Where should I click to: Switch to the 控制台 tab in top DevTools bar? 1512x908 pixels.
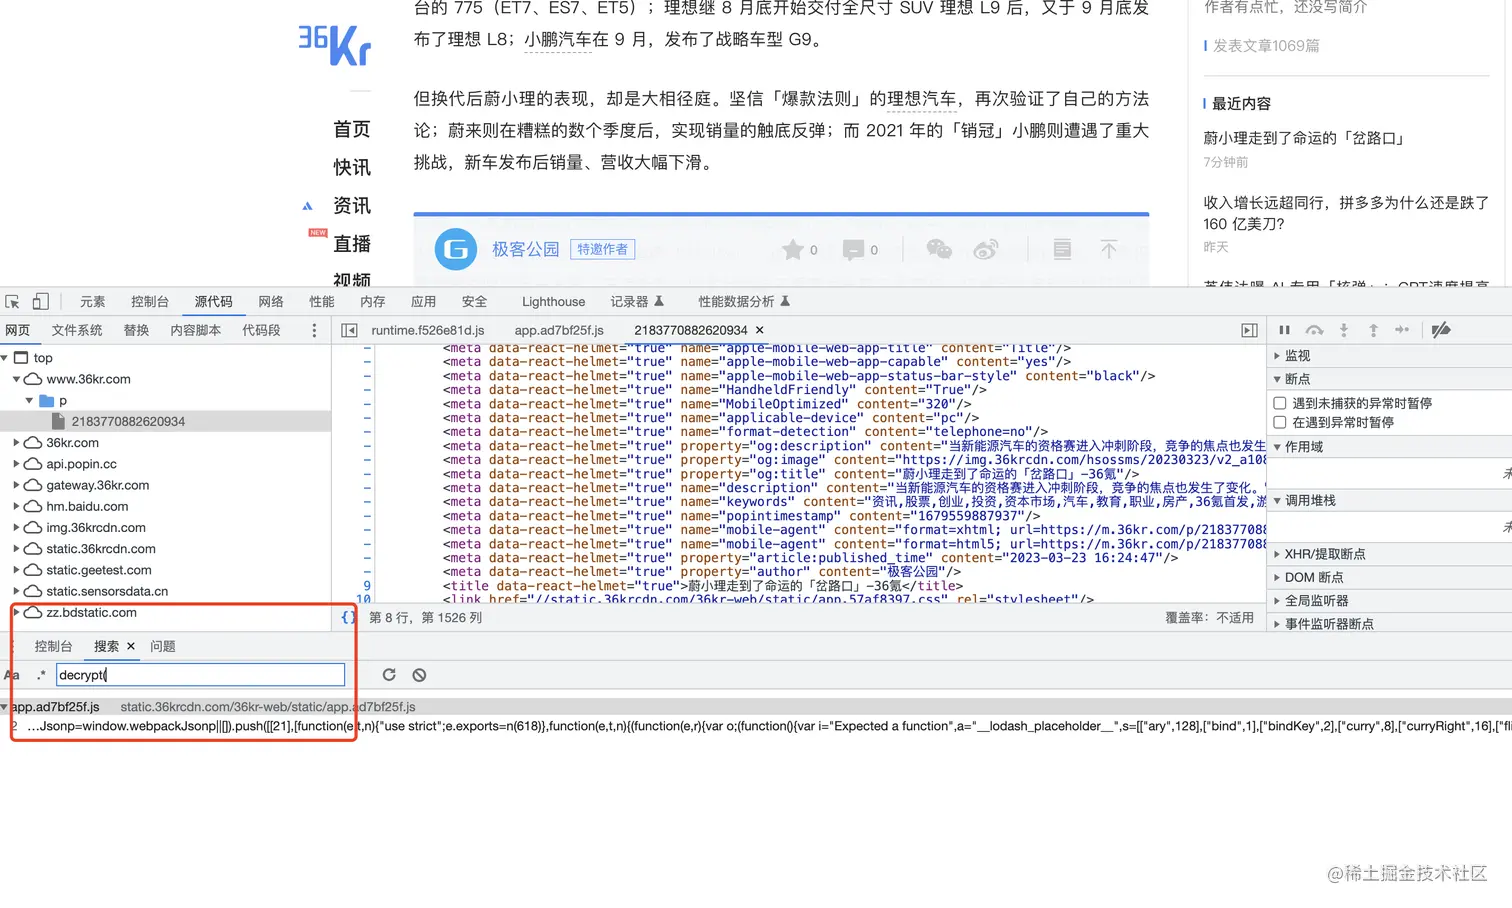pos(150,301)
